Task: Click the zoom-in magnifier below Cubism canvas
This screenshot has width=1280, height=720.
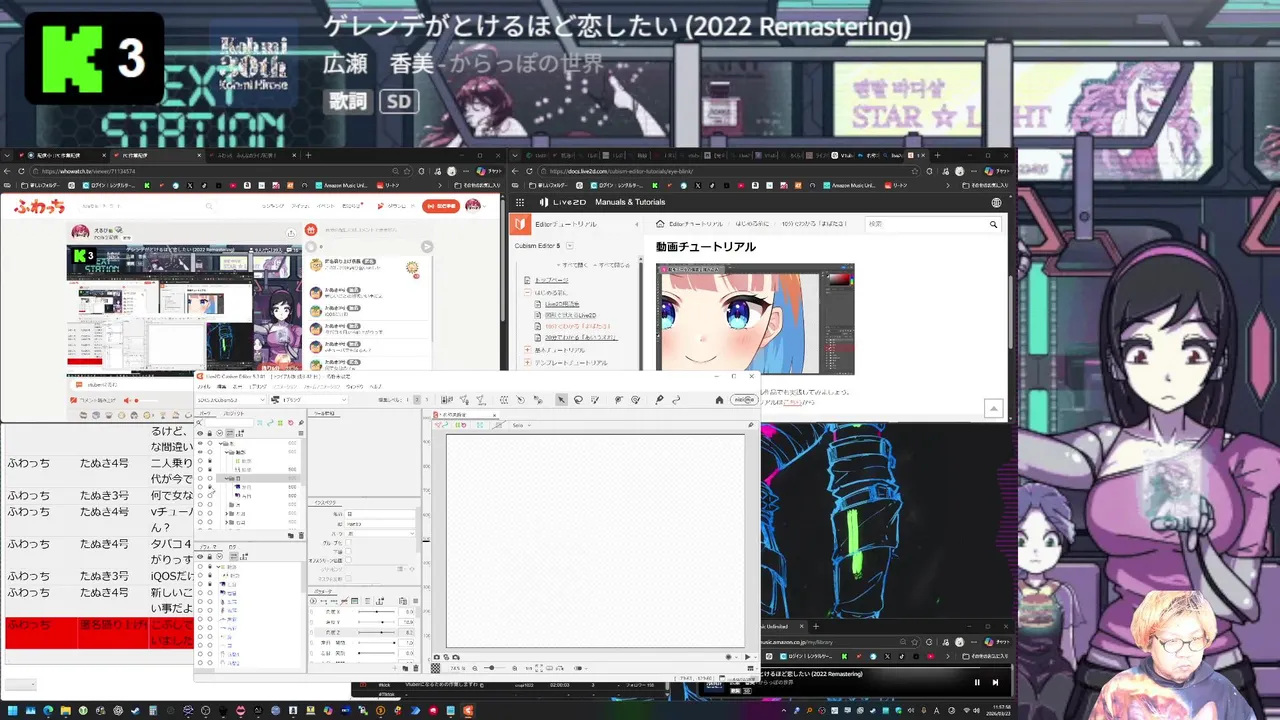Action: 515,668
